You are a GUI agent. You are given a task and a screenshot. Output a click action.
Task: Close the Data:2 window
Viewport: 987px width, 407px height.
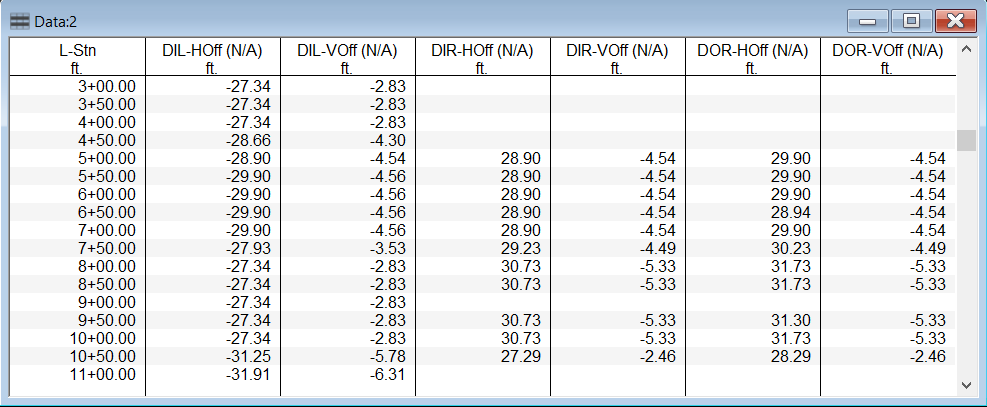tap(955, 20)
